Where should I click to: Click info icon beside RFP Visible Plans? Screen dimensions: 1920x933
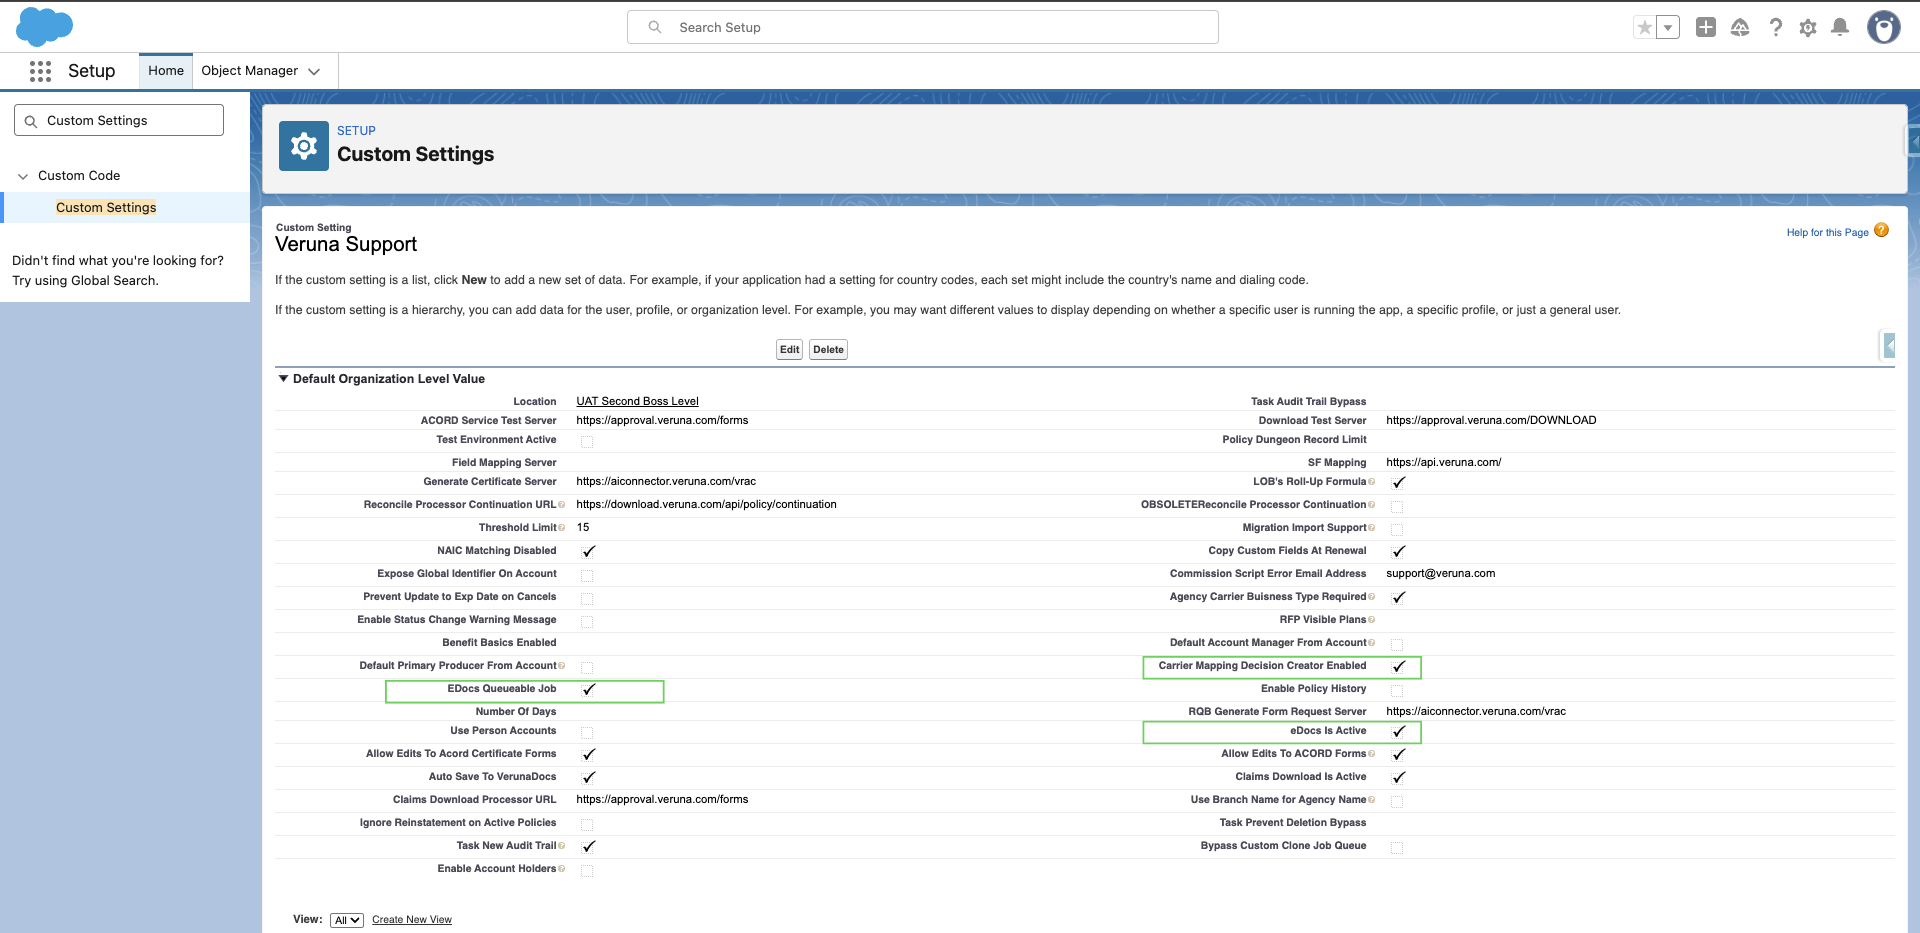[x=1372, y=620]
